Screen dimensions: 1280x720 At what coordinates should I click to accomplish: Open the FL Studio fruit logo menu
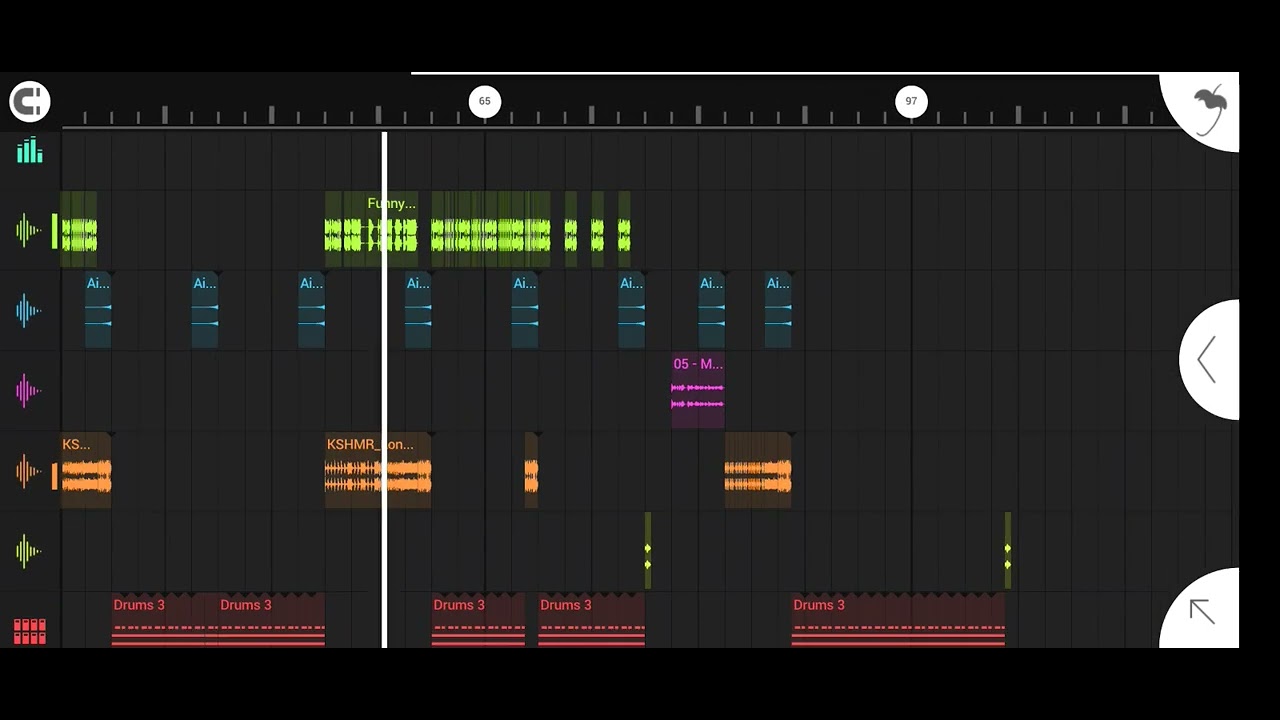click(1209, 108)
